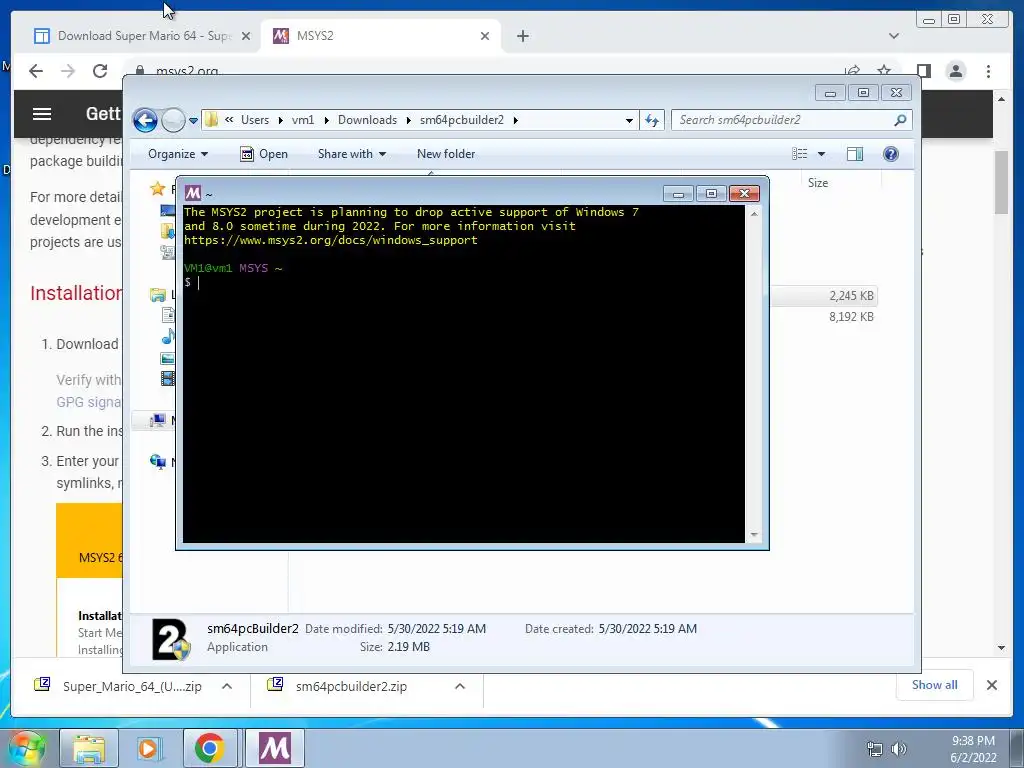Click Network icon in navigation pane
Viewport: 1024px width, 768px height.
click(157, 462)
